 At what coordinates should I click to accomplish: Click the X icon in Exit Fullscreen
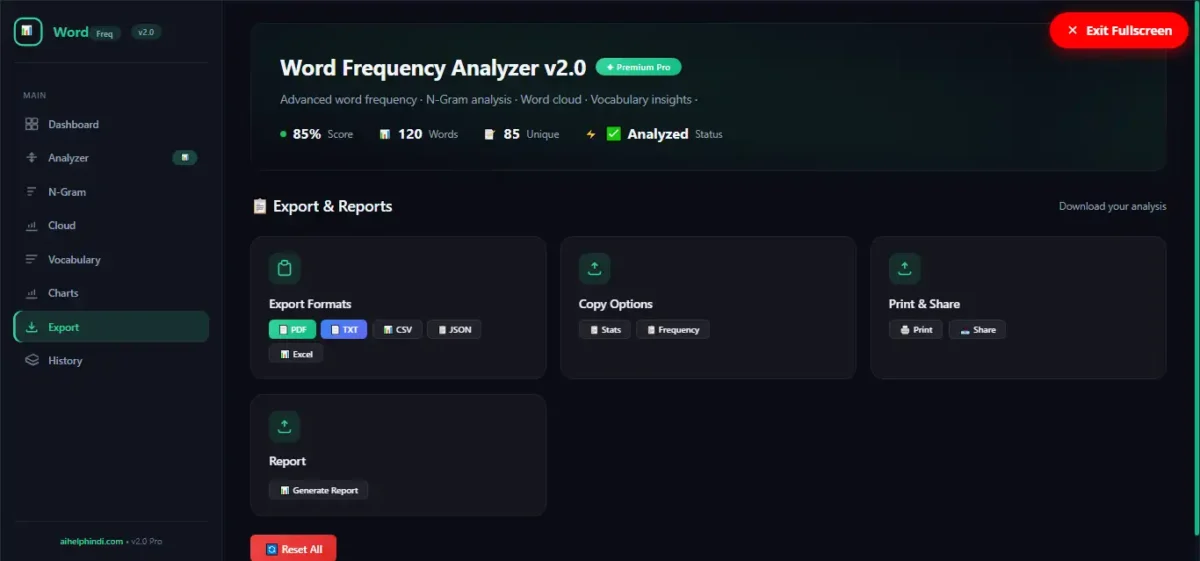coord(1073,30)
